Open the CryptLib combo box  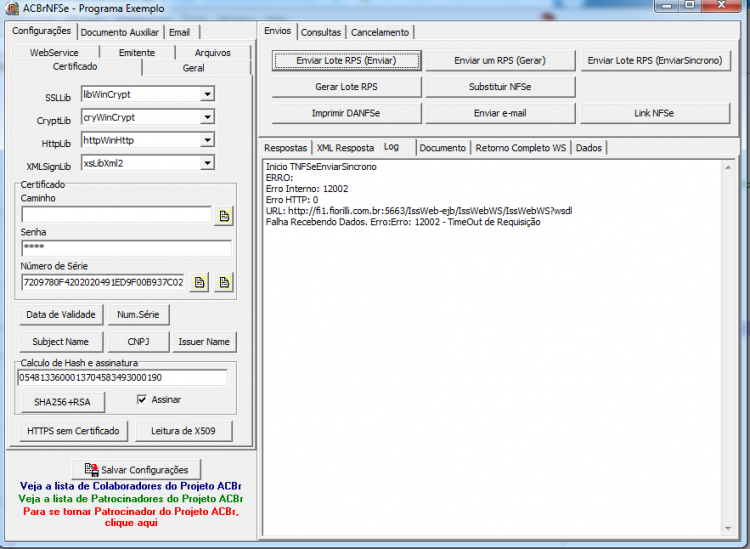(207, 117)
